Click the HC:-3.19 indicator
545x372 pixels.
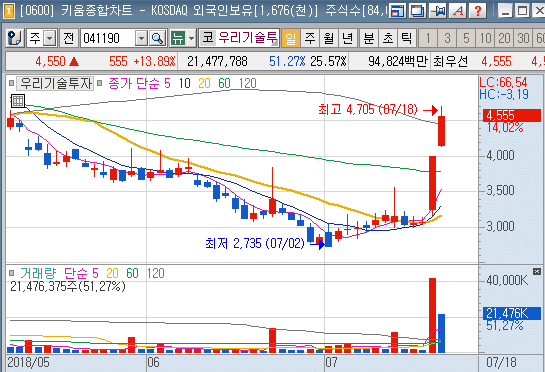point(504,94)
